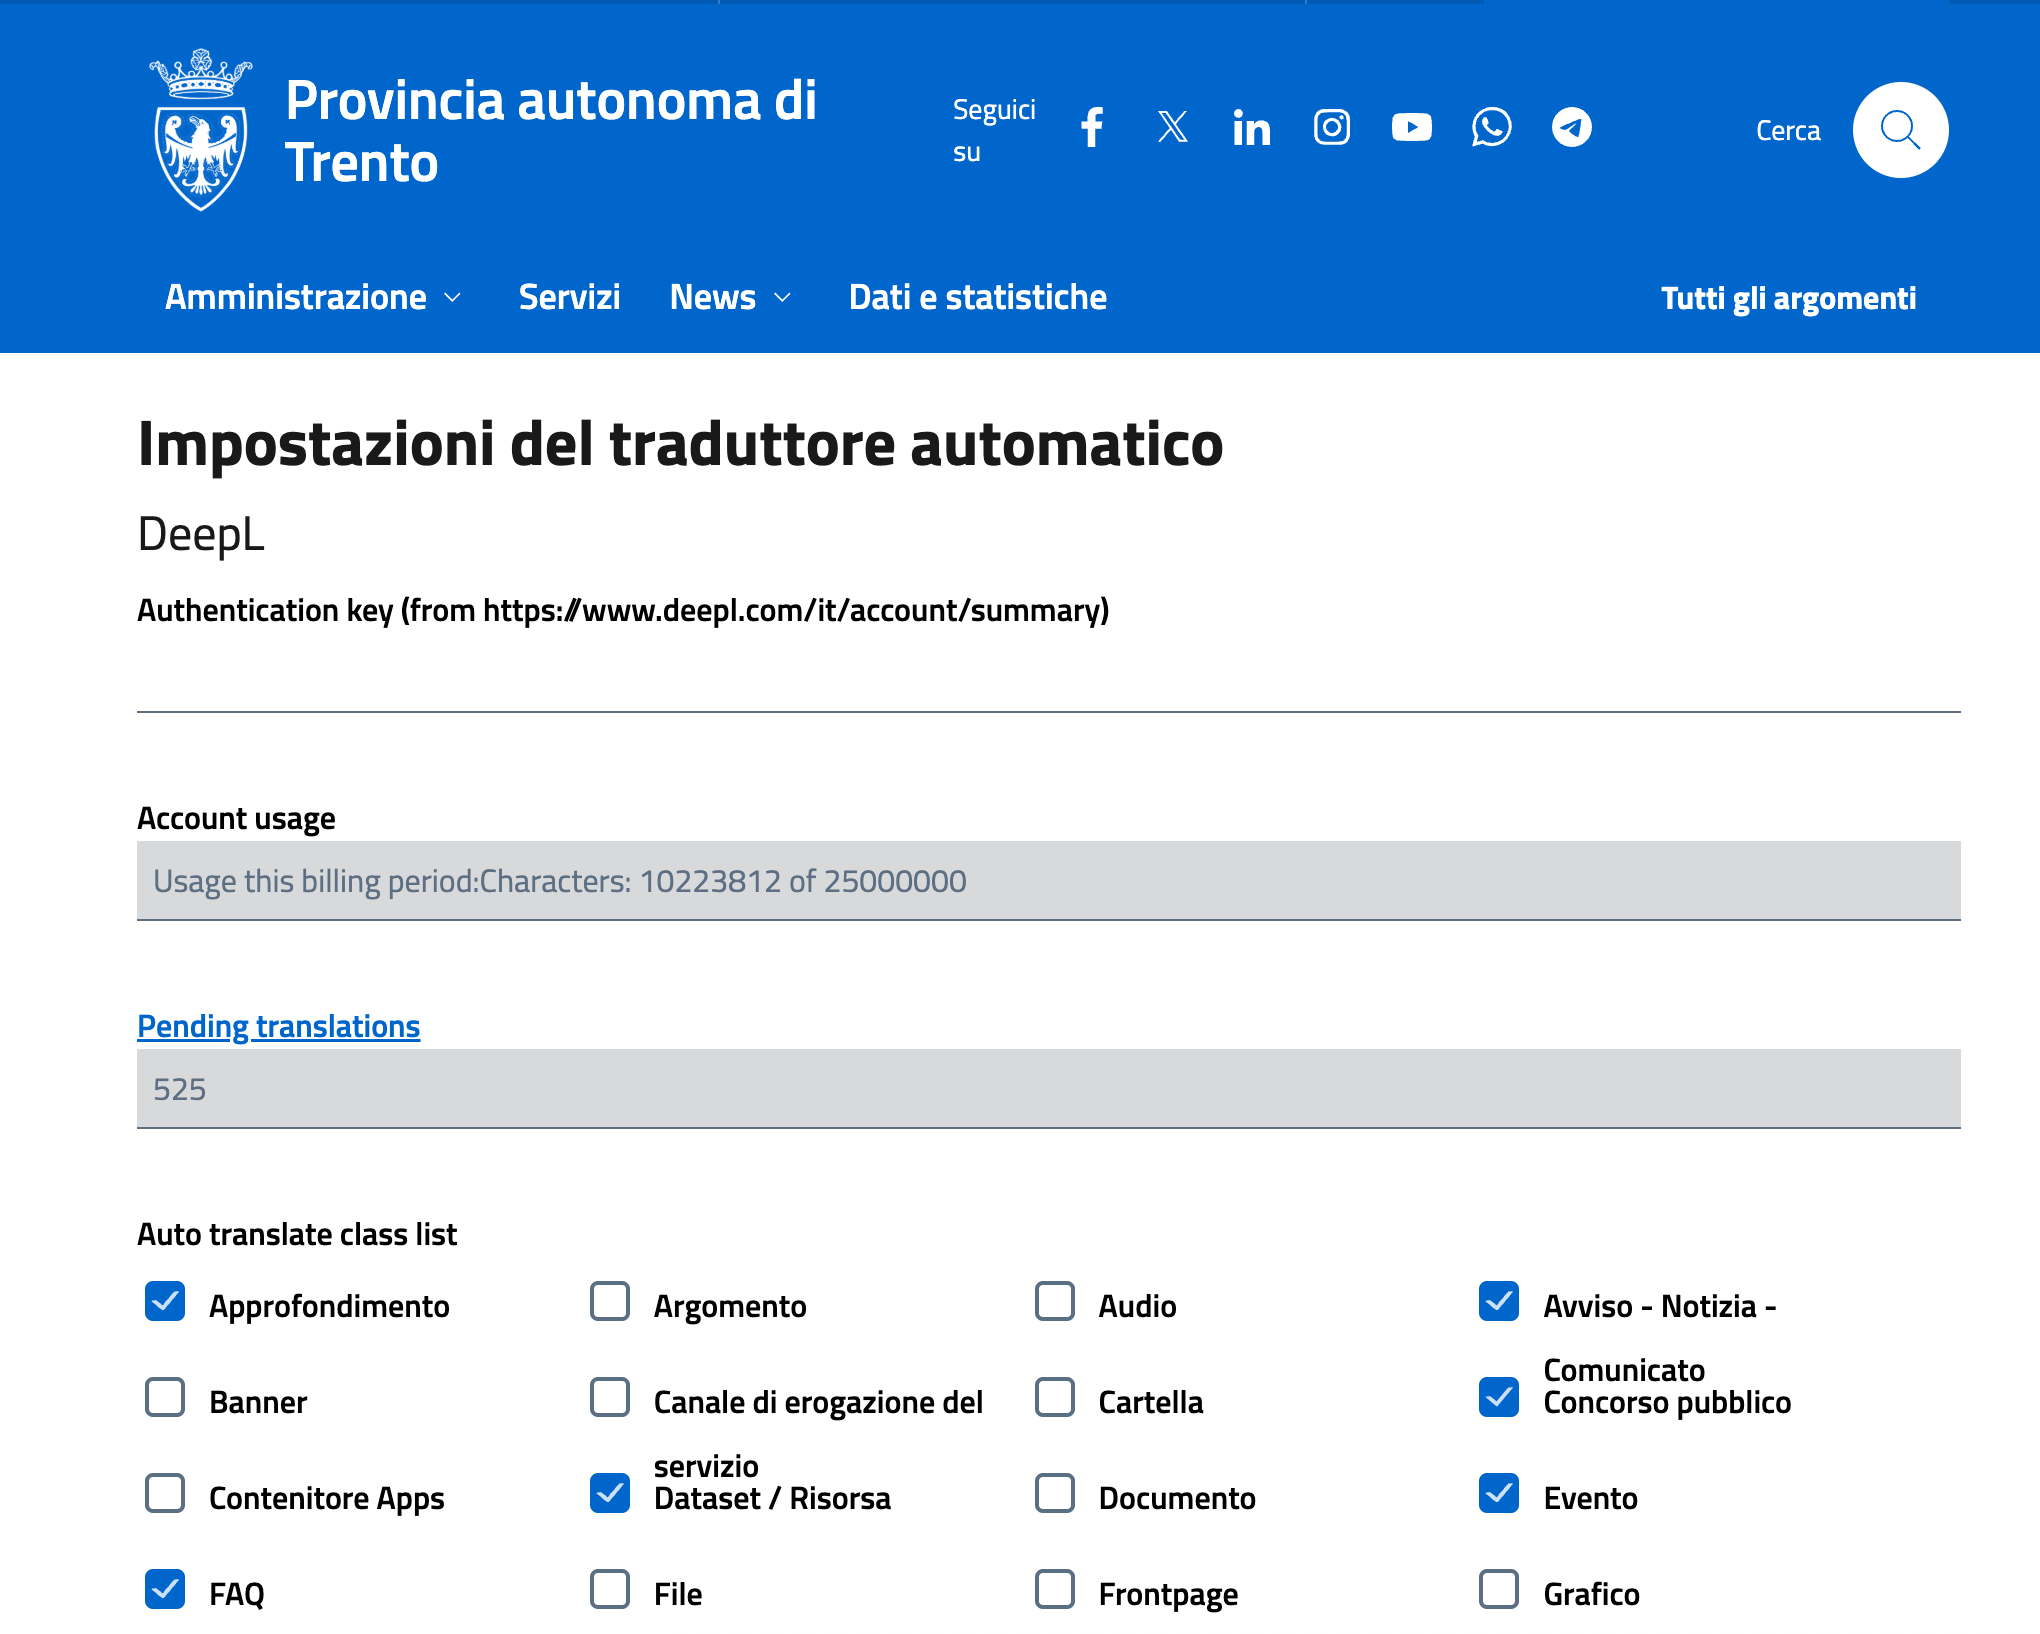Expand the News dropdown chevron
2040x1634 pixels.
[x=783, y=298]
